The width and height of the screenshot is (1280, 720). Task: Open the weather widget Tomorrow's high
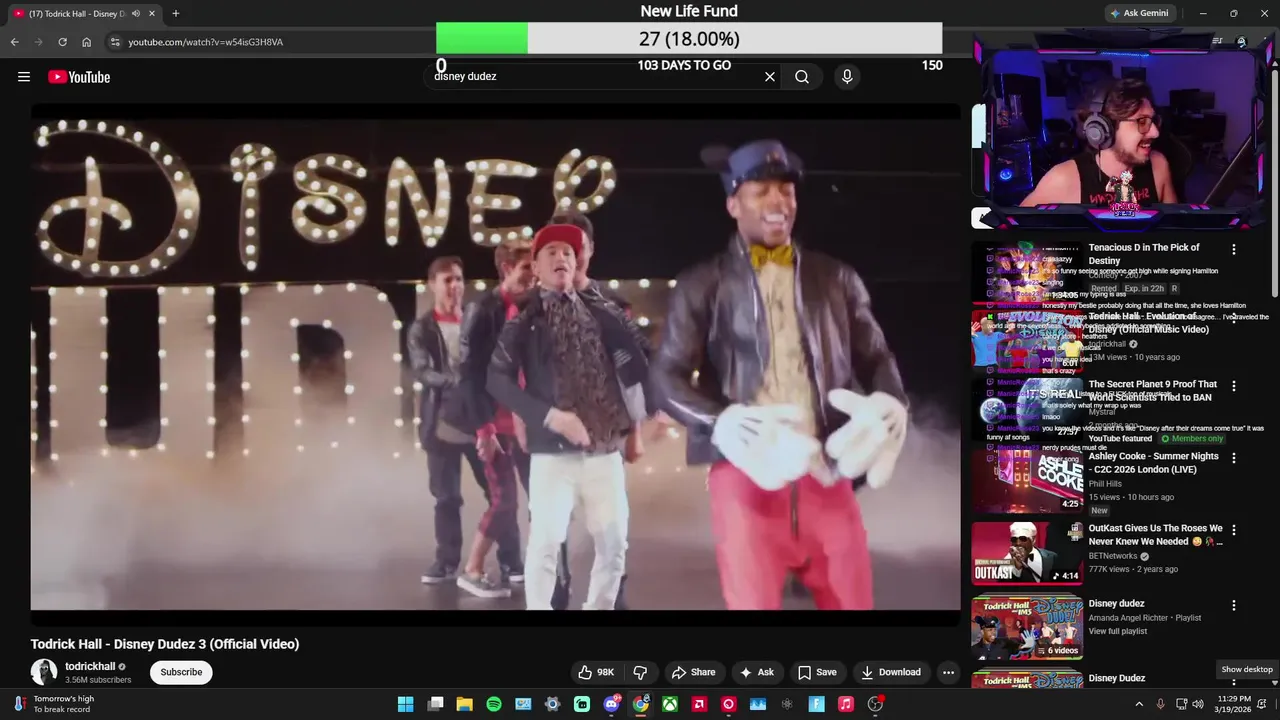point(55,704)
